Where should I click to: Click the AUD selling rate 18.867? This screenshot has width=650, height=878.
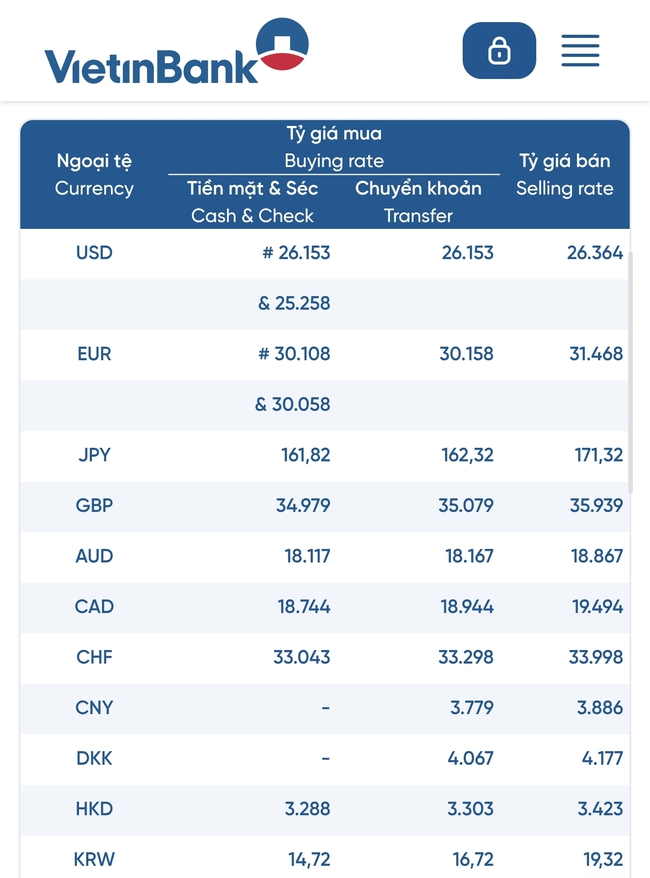[596, 556]
